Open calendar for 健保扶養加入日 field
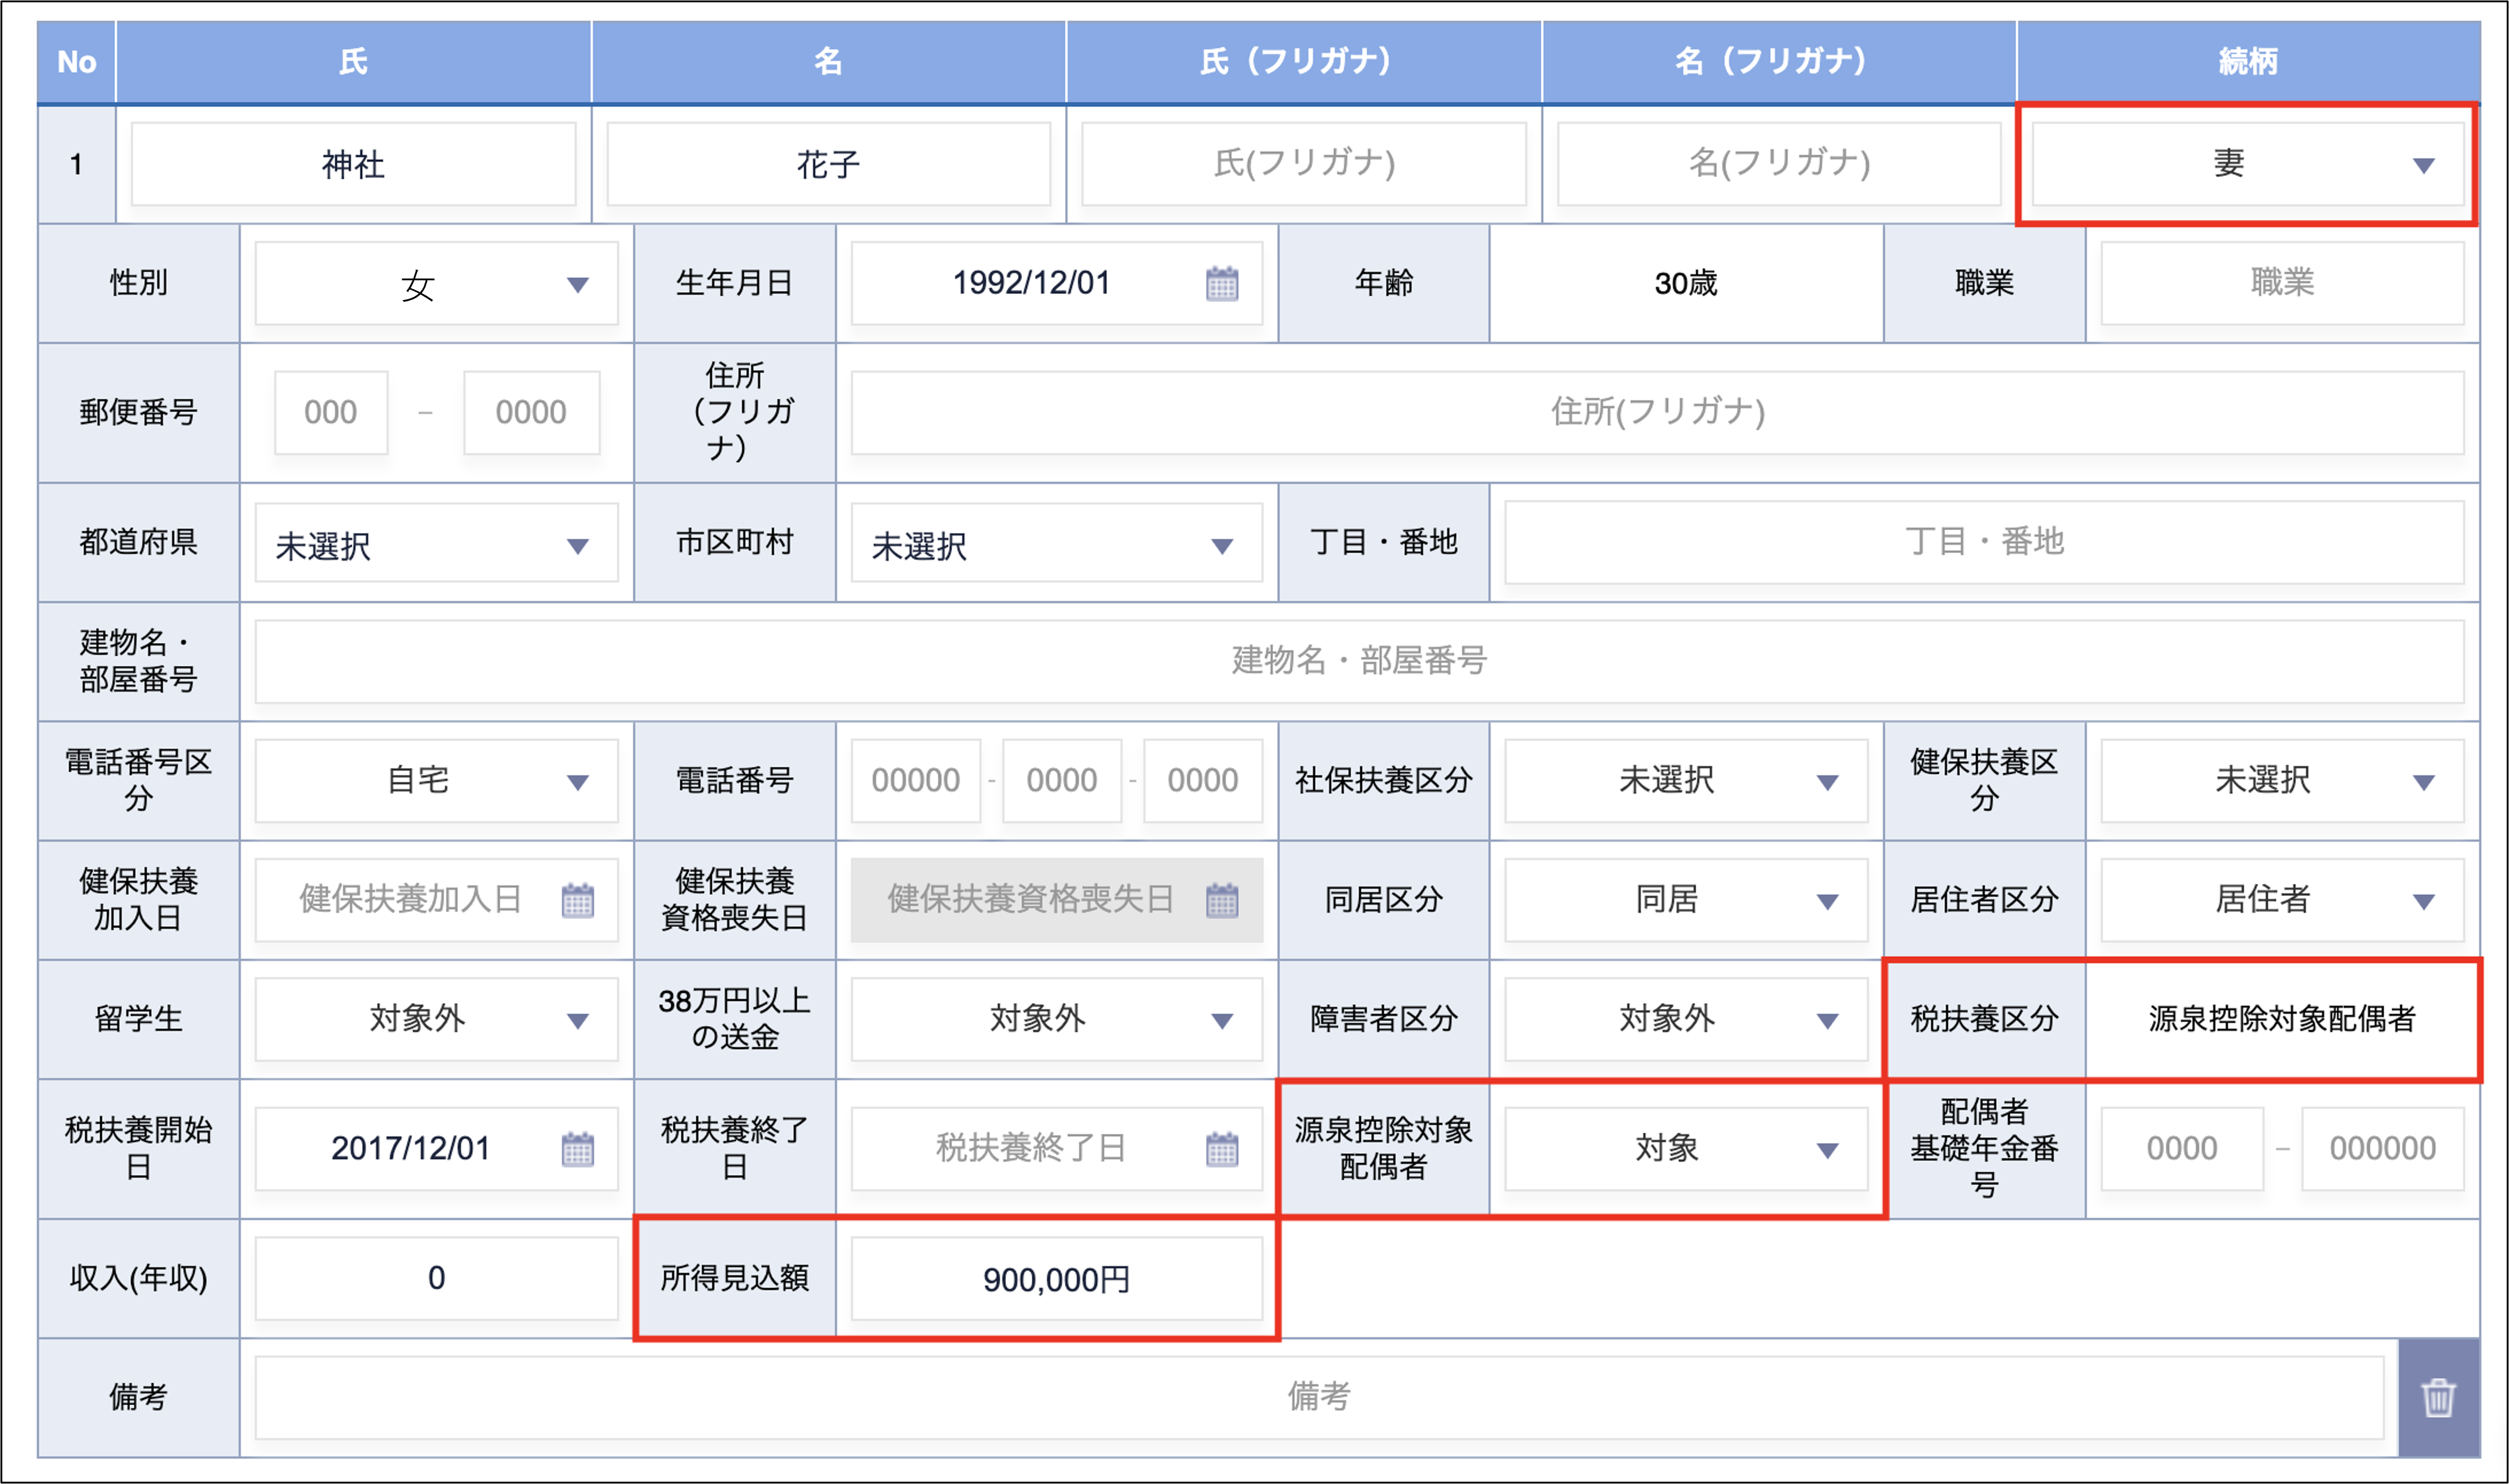2509x1484 pixels. coord(577,900)
